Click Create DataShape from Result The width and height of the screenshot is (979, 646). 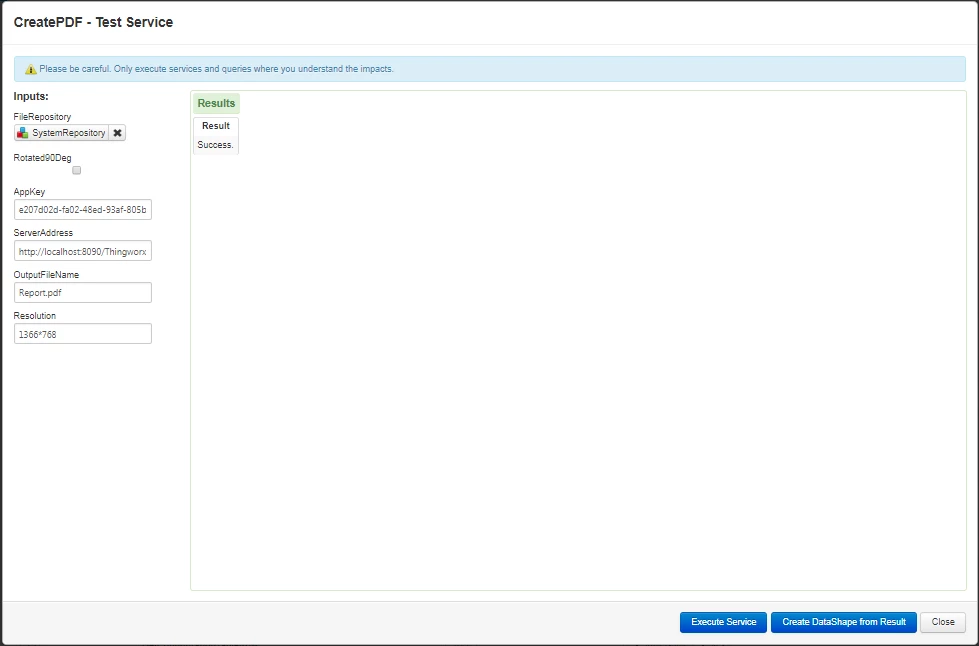point(844,622)
